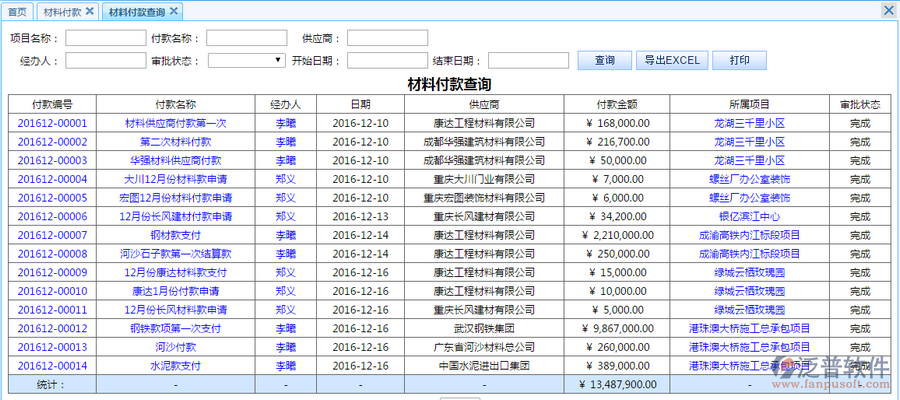Close the 材料付款查询 tab

tap(173, 11)
